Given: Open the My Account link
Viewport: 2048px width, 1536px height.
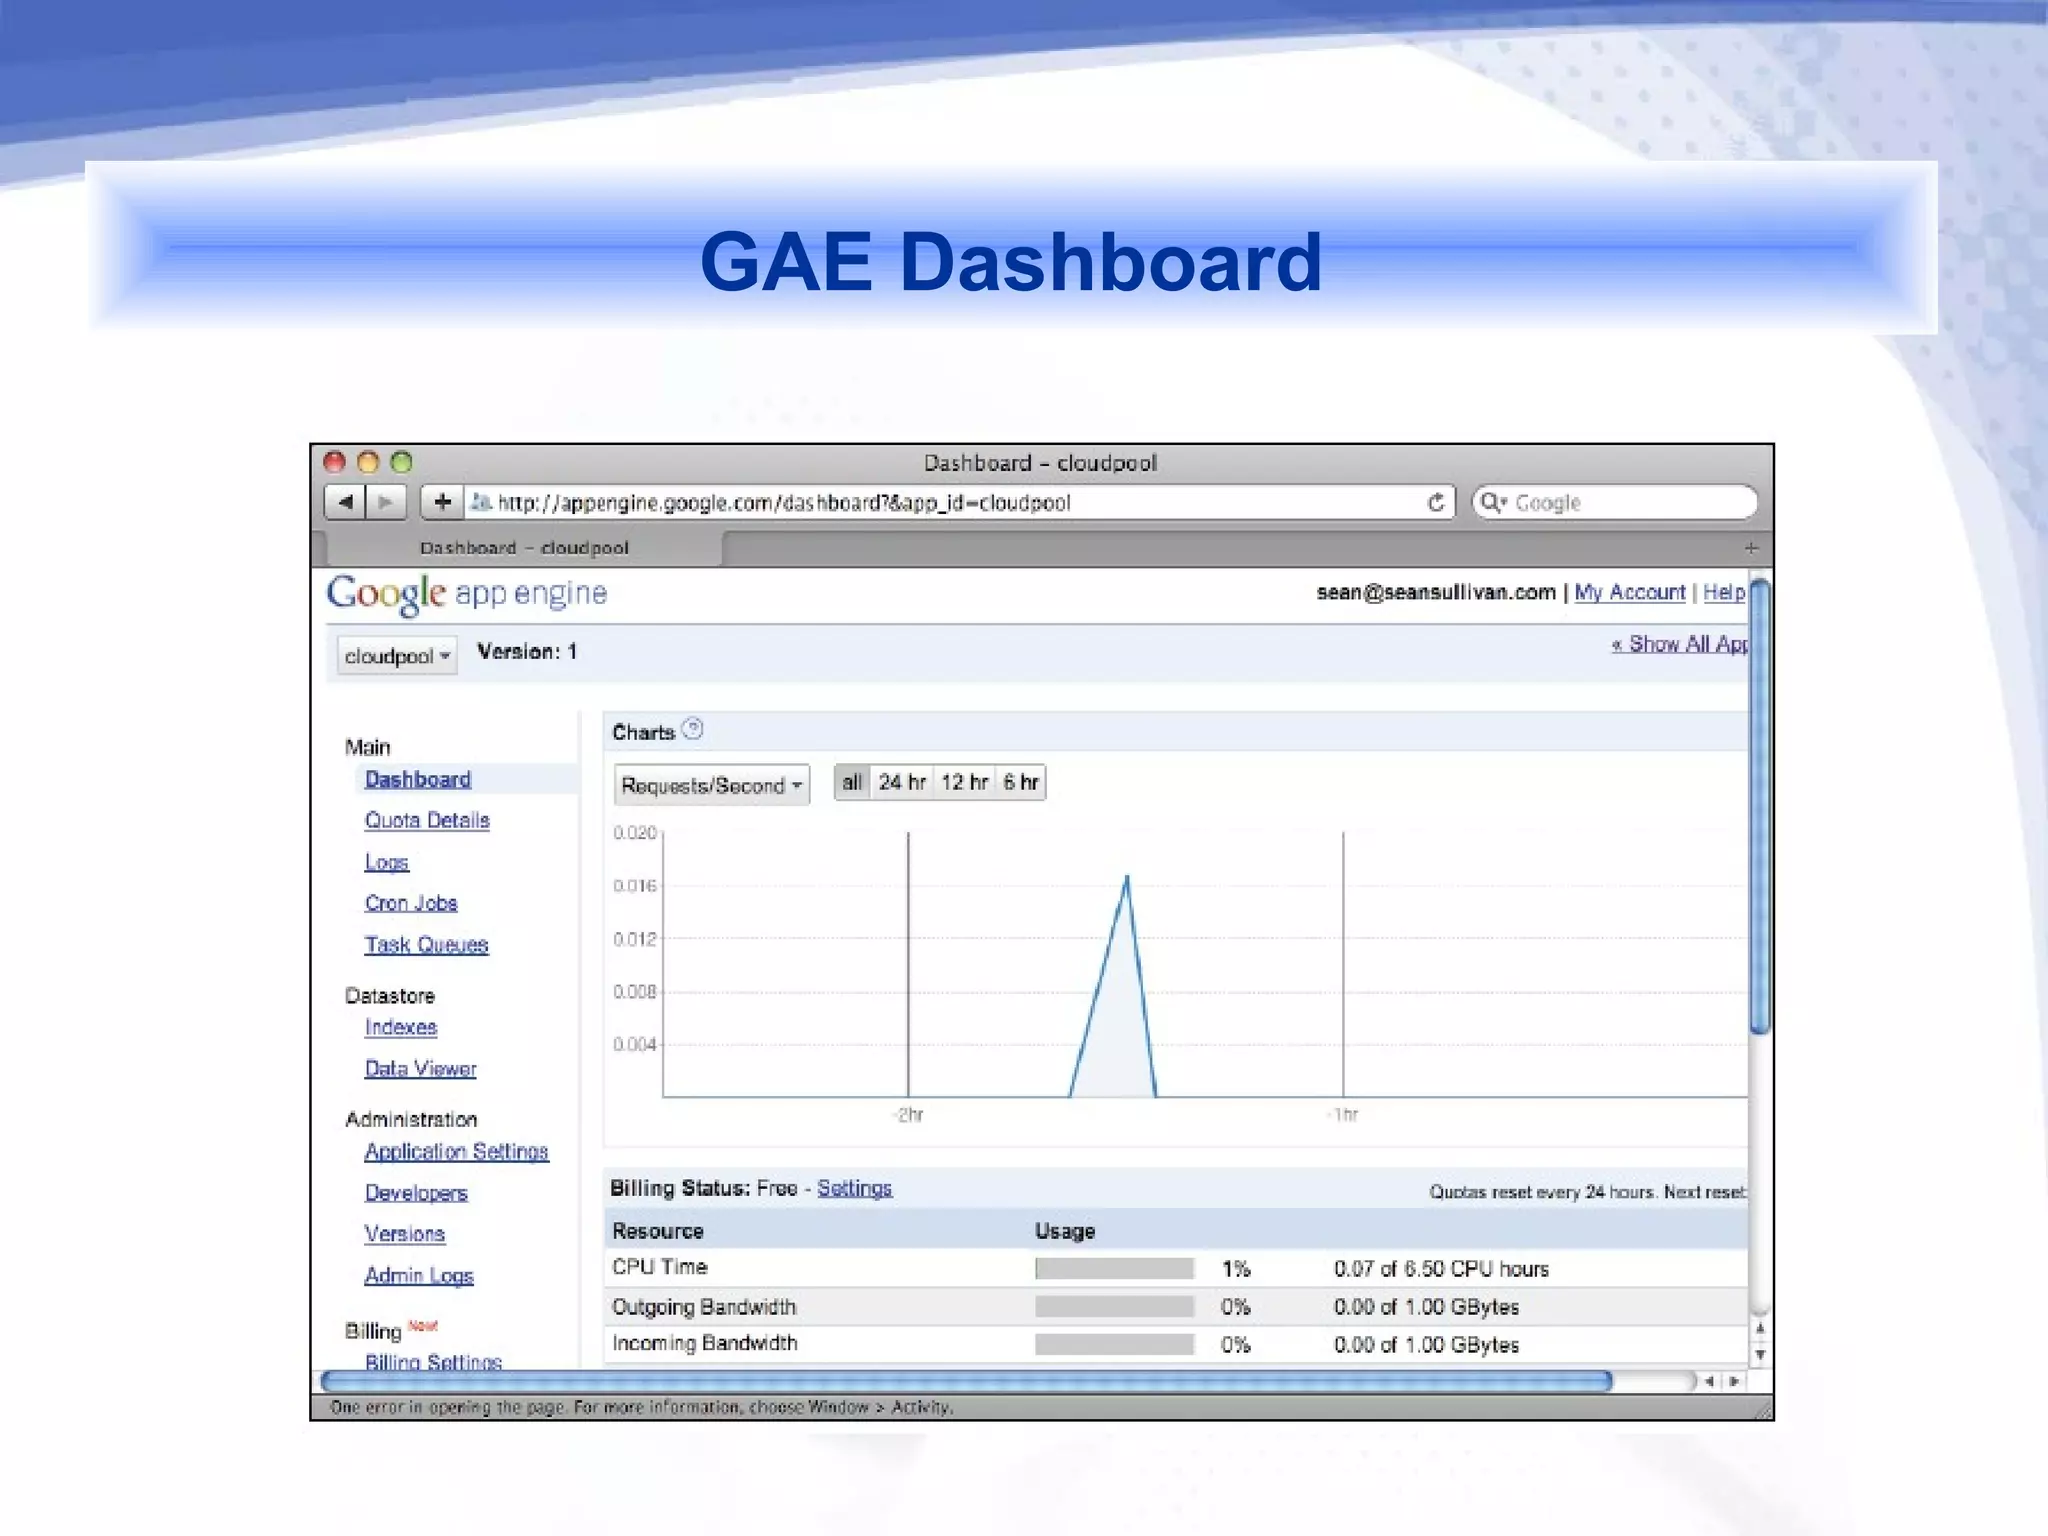Looking at the screenshot, I should tap(1629, 592).
